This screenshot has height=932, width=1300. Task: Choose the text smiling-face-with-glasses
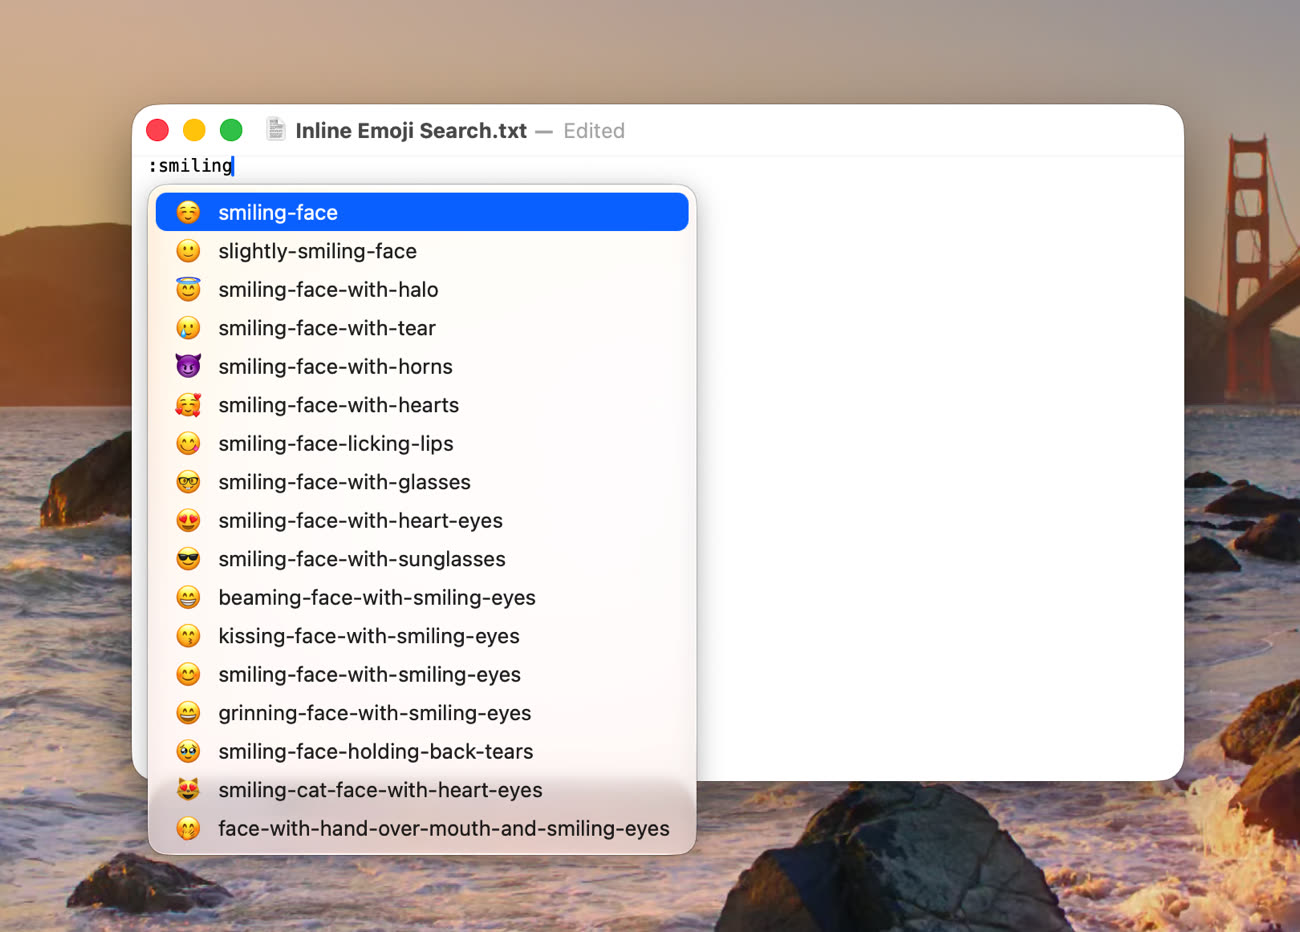(x=344, y=482)
